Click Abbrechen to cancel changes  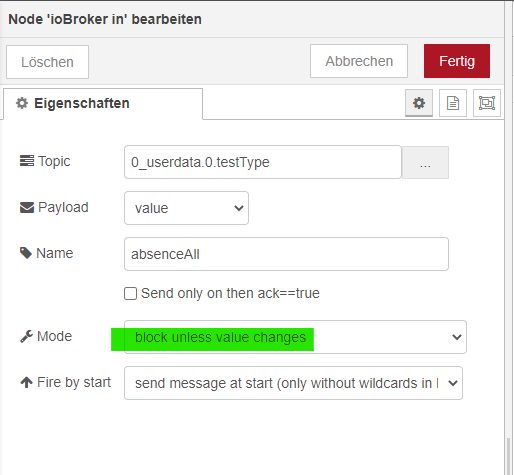point(359,61)
